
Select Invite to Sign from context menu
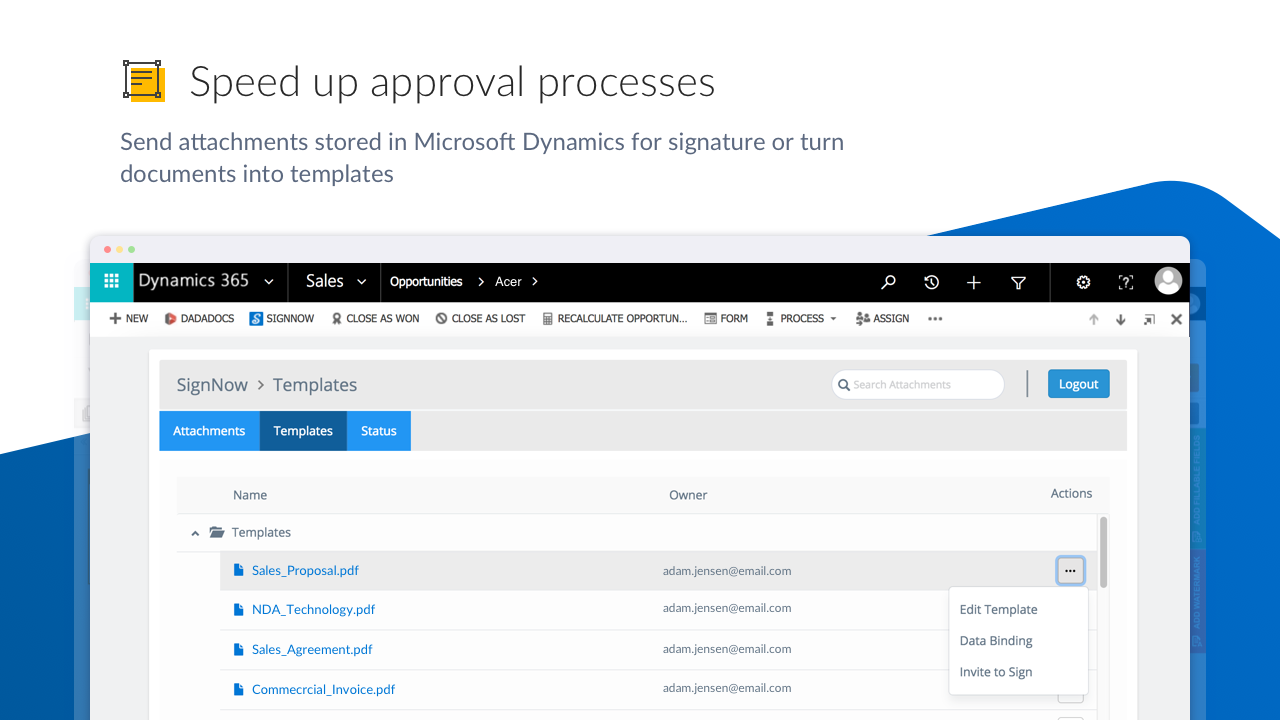coord(995,672)
